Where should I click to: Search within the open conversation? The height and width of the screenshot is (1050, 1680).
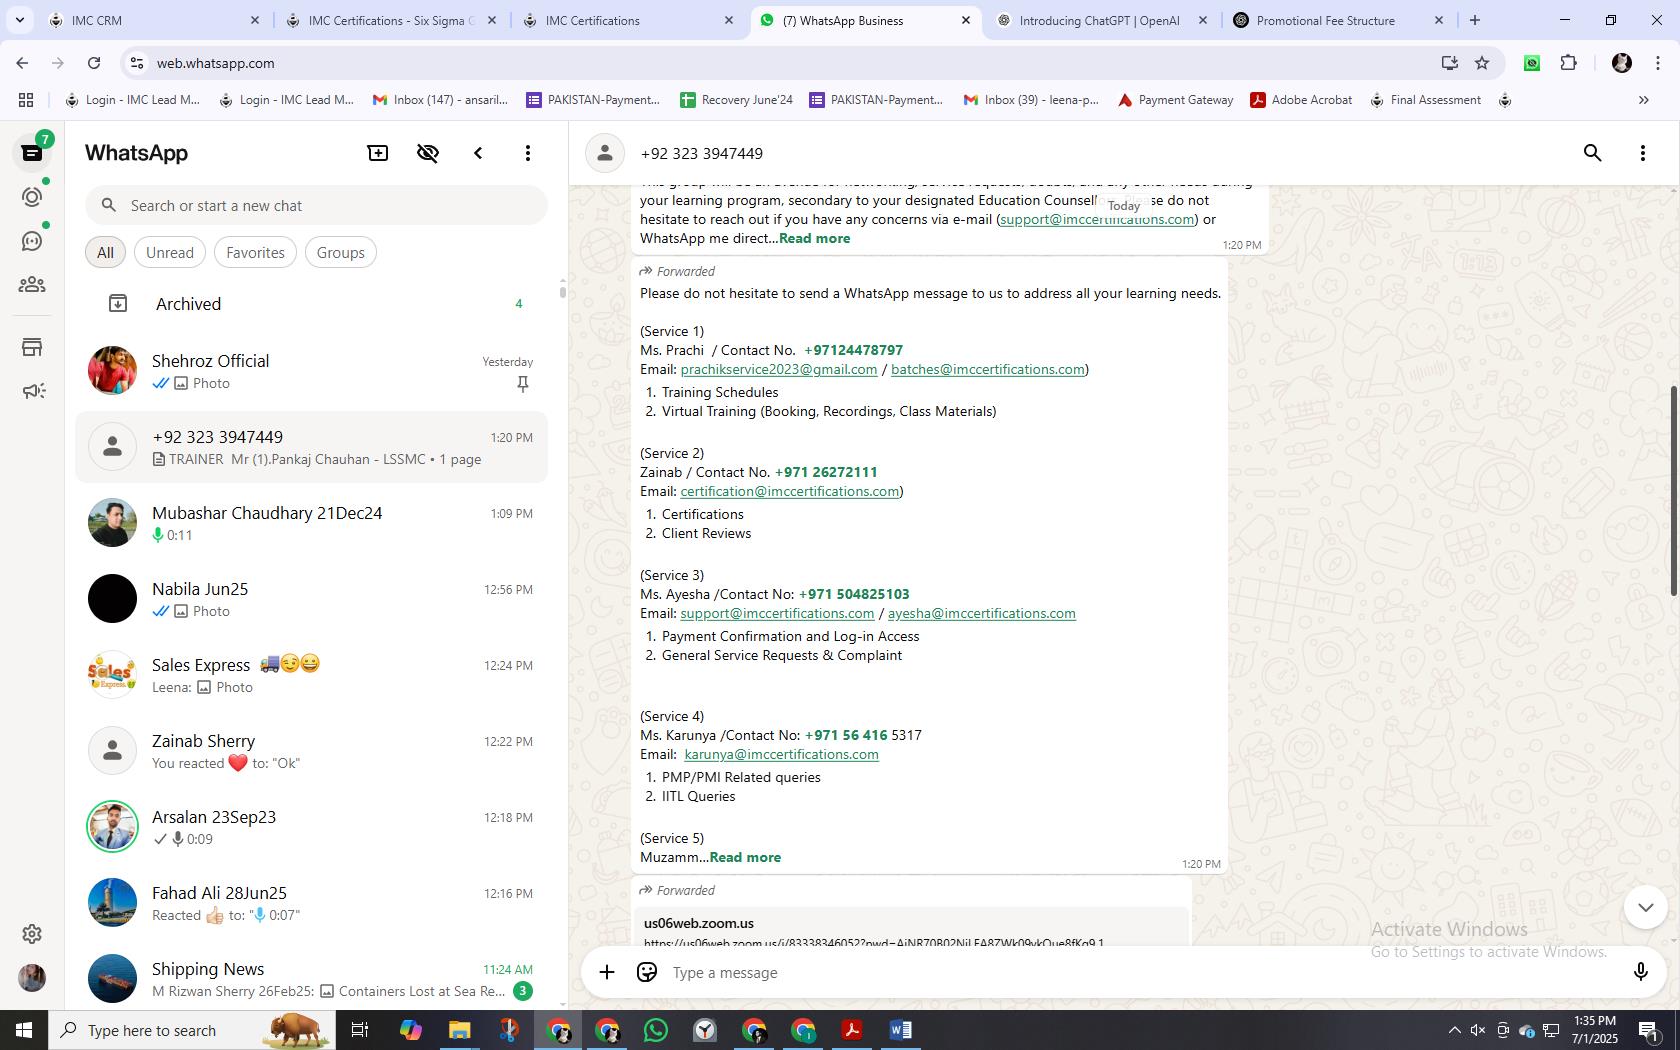coord(1593,153)
